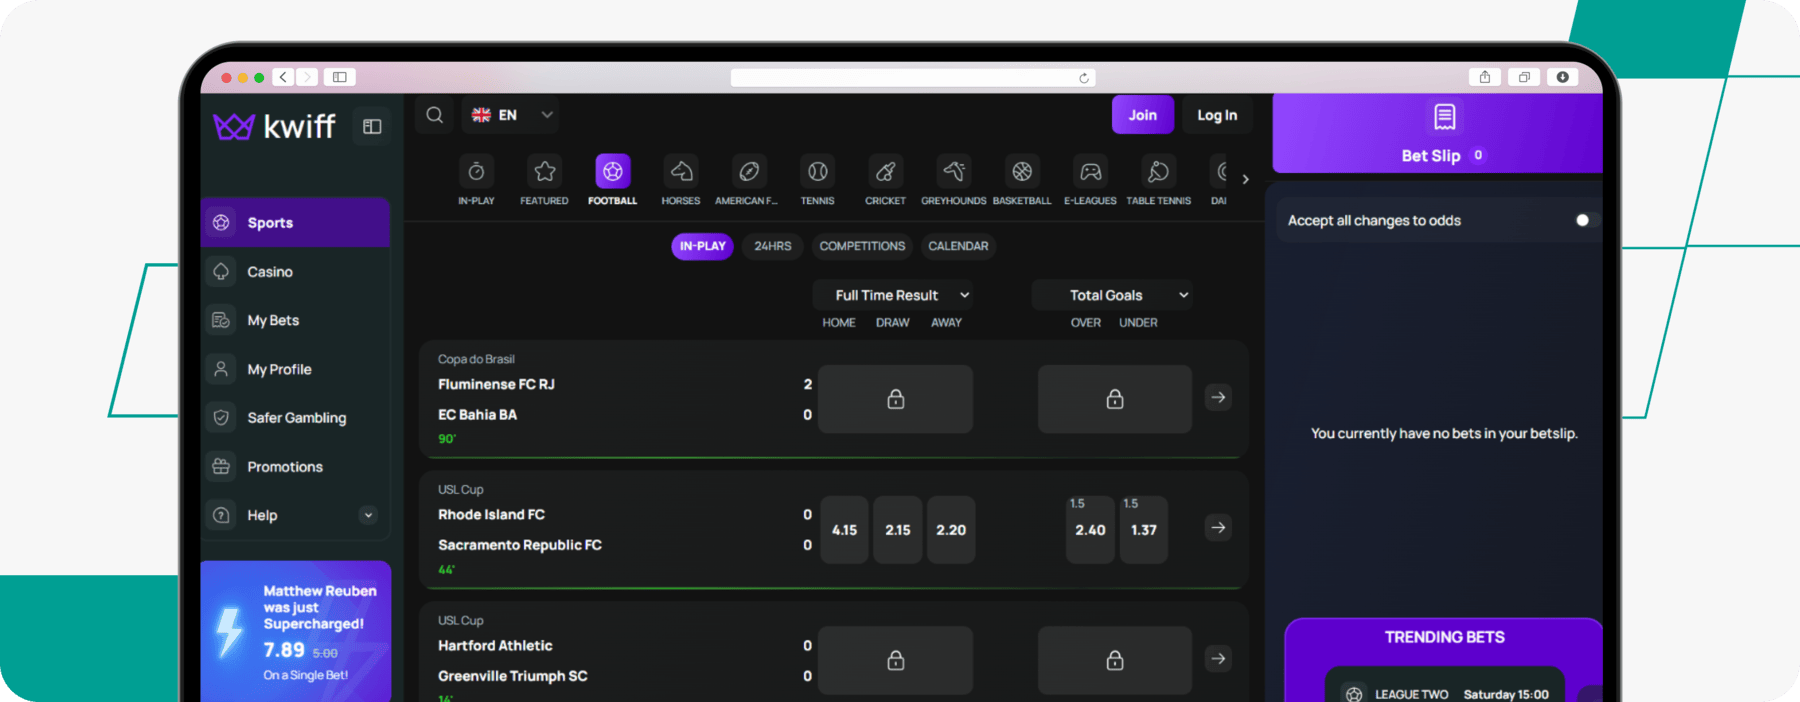Click the Copa do Brasil competition label
The width and height of the screenshot is (1800, 702).
[x=476, y=359]
